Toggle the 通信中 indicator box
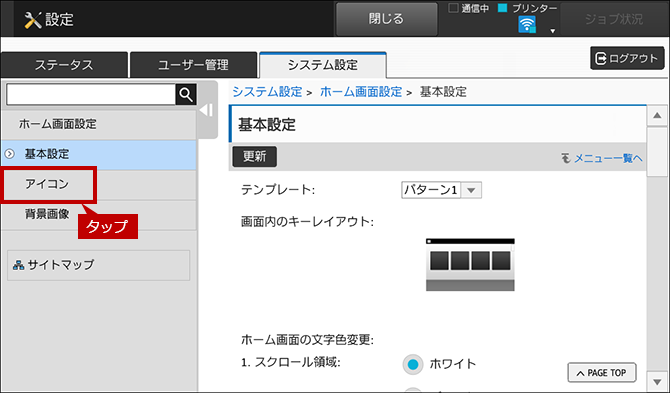Image resolution: width=670 pixels, height=393 pixels. tap(453, 8)
